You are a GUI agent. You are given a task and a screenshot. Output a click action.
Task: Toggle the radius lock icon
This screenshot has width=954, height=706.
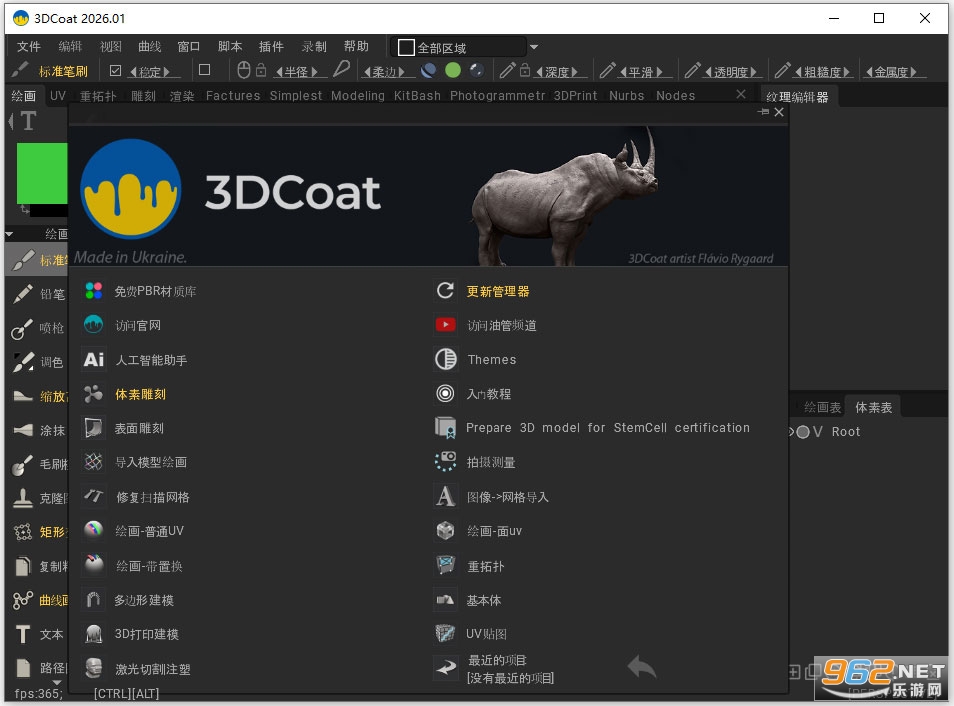click(x=261, y=70)
